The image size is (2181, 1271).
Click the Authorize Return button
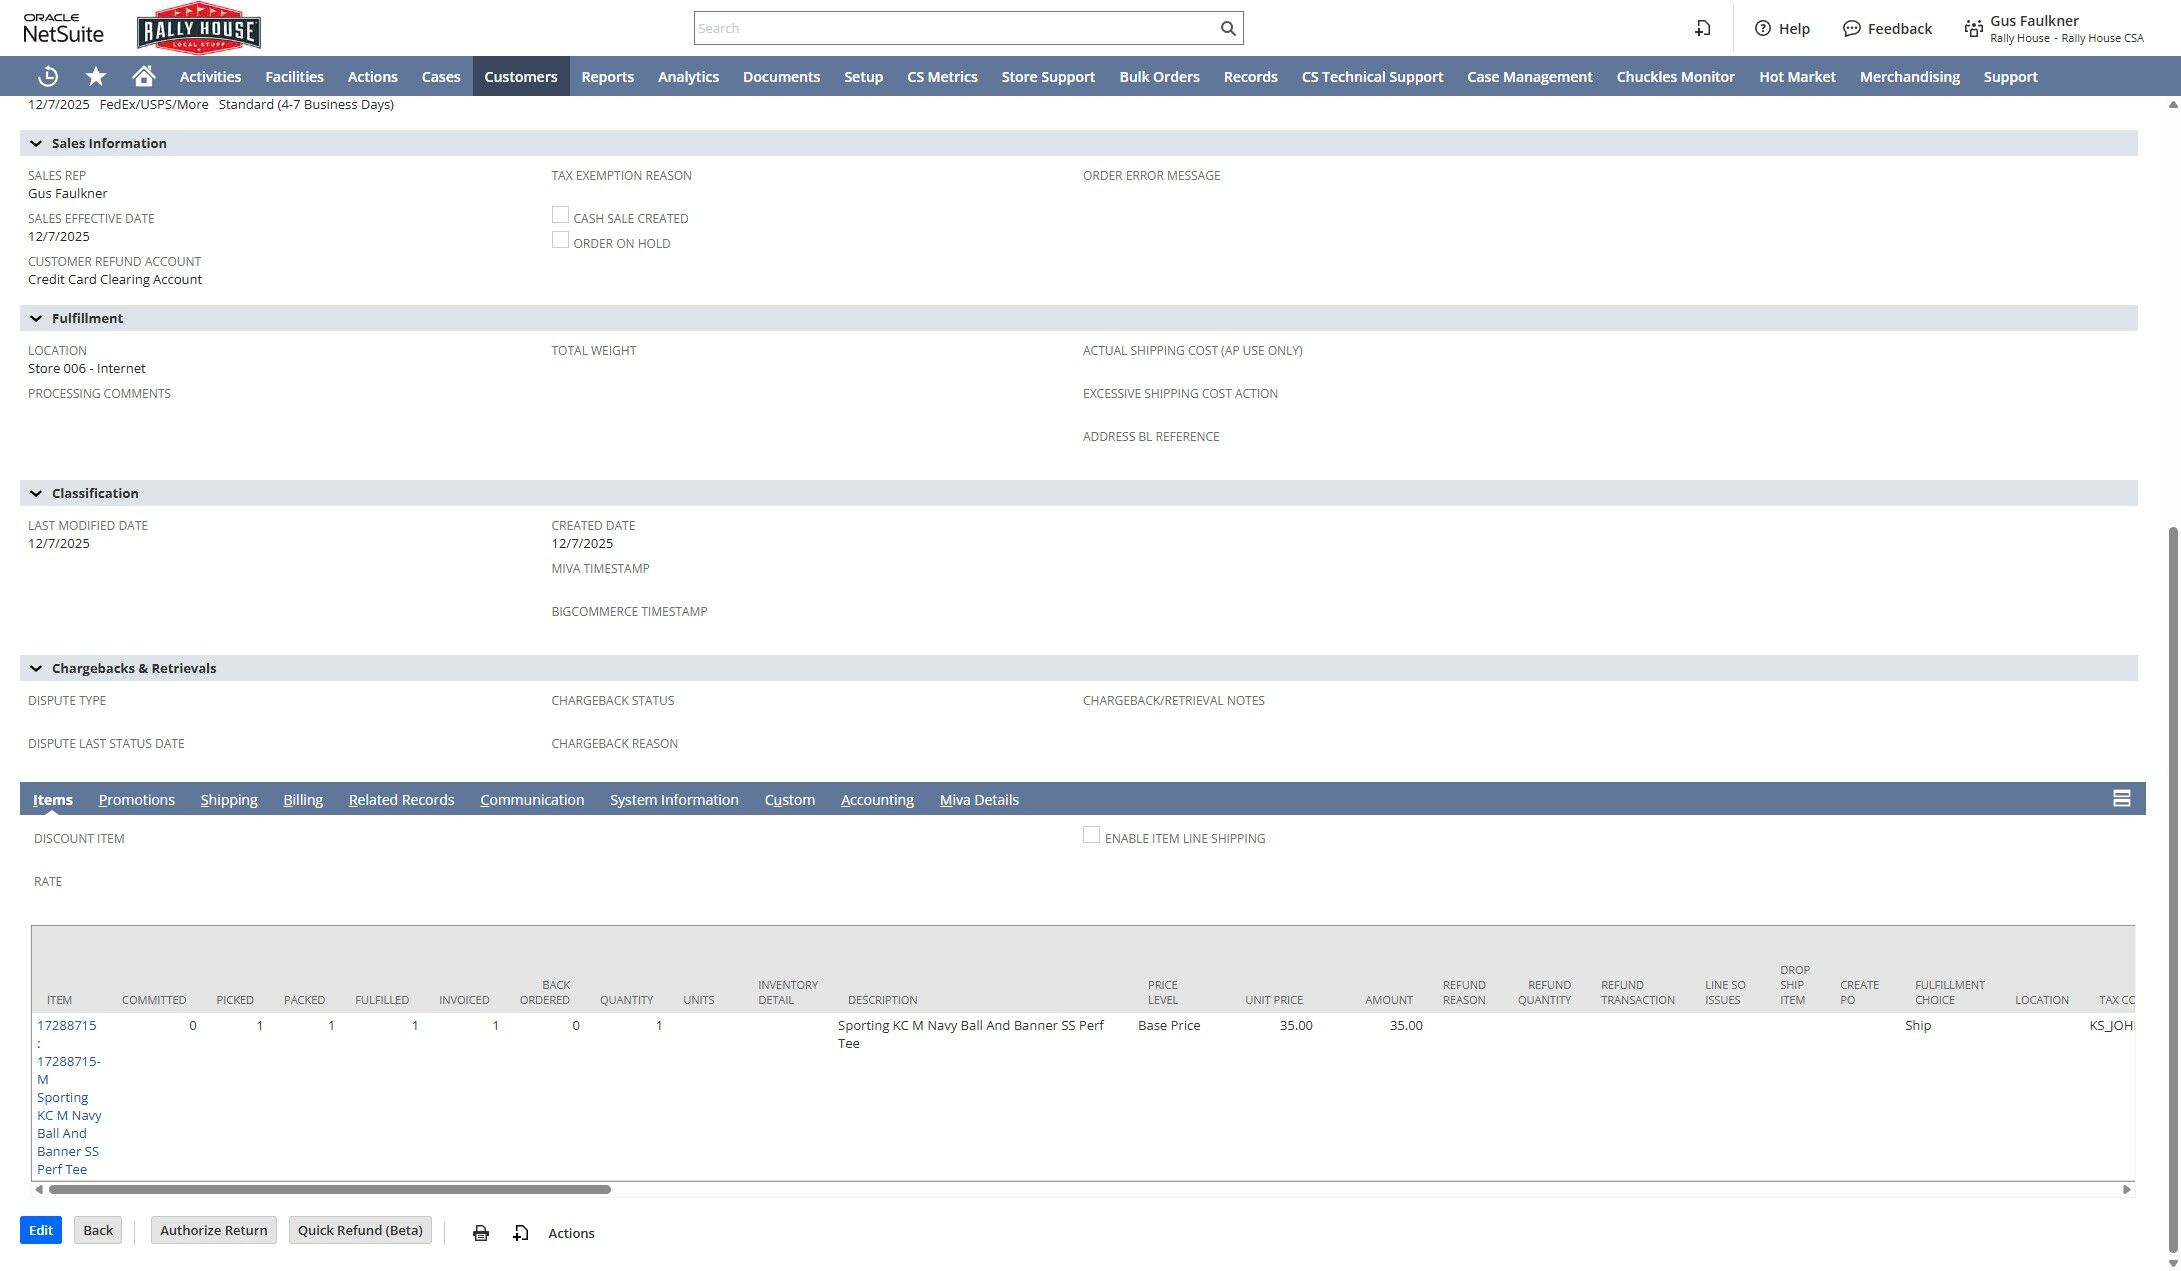[x=214, y=1230]
